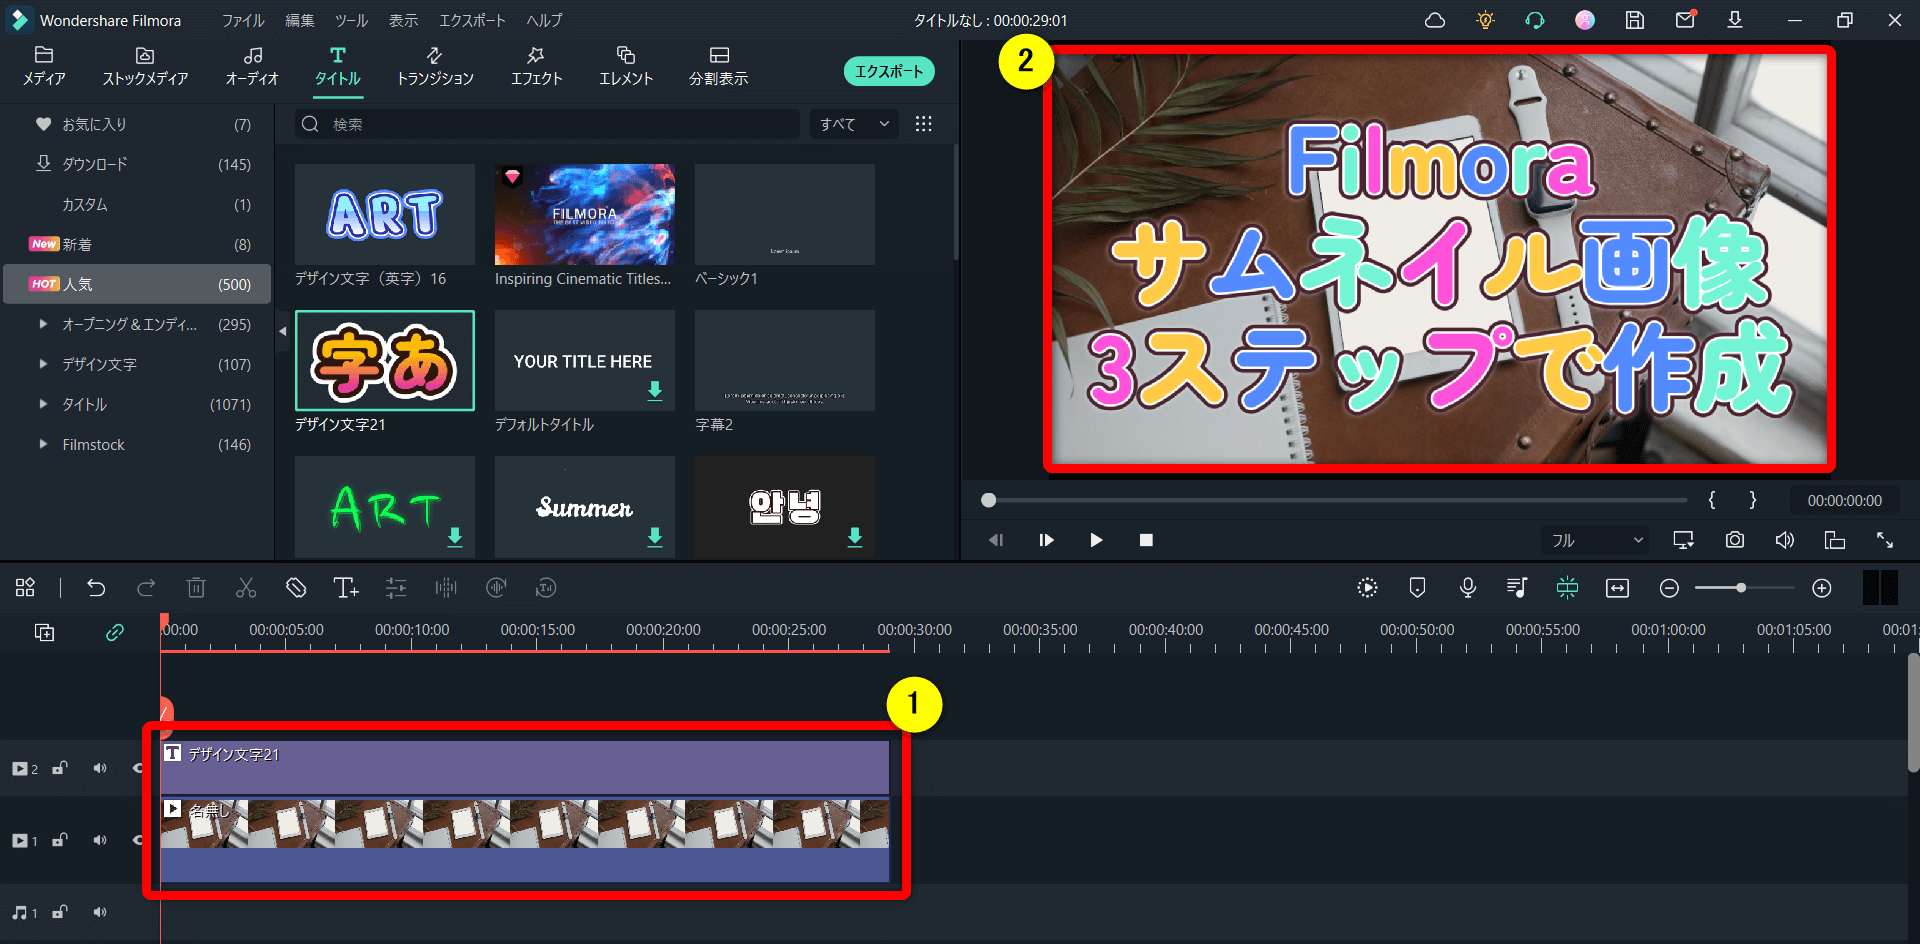Expand Filmstock category
This screenshot has height=944, width=1920.
point(43,444)
